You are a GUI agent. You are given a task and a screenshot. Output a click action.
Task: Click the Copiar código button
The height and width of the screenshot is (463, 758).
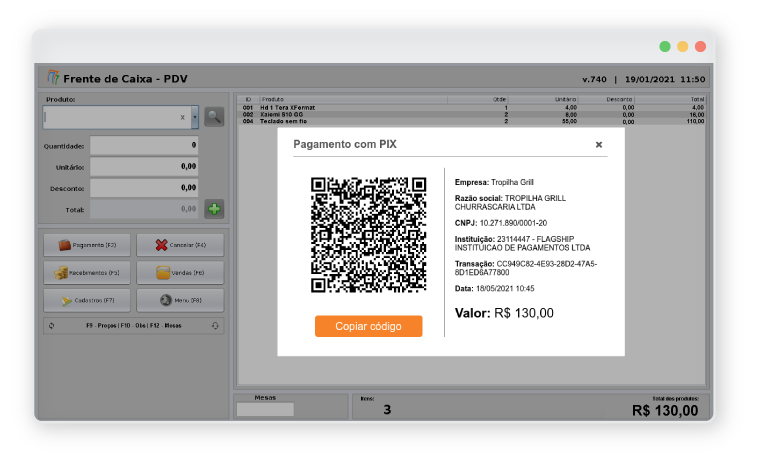[x=368, y=327]
